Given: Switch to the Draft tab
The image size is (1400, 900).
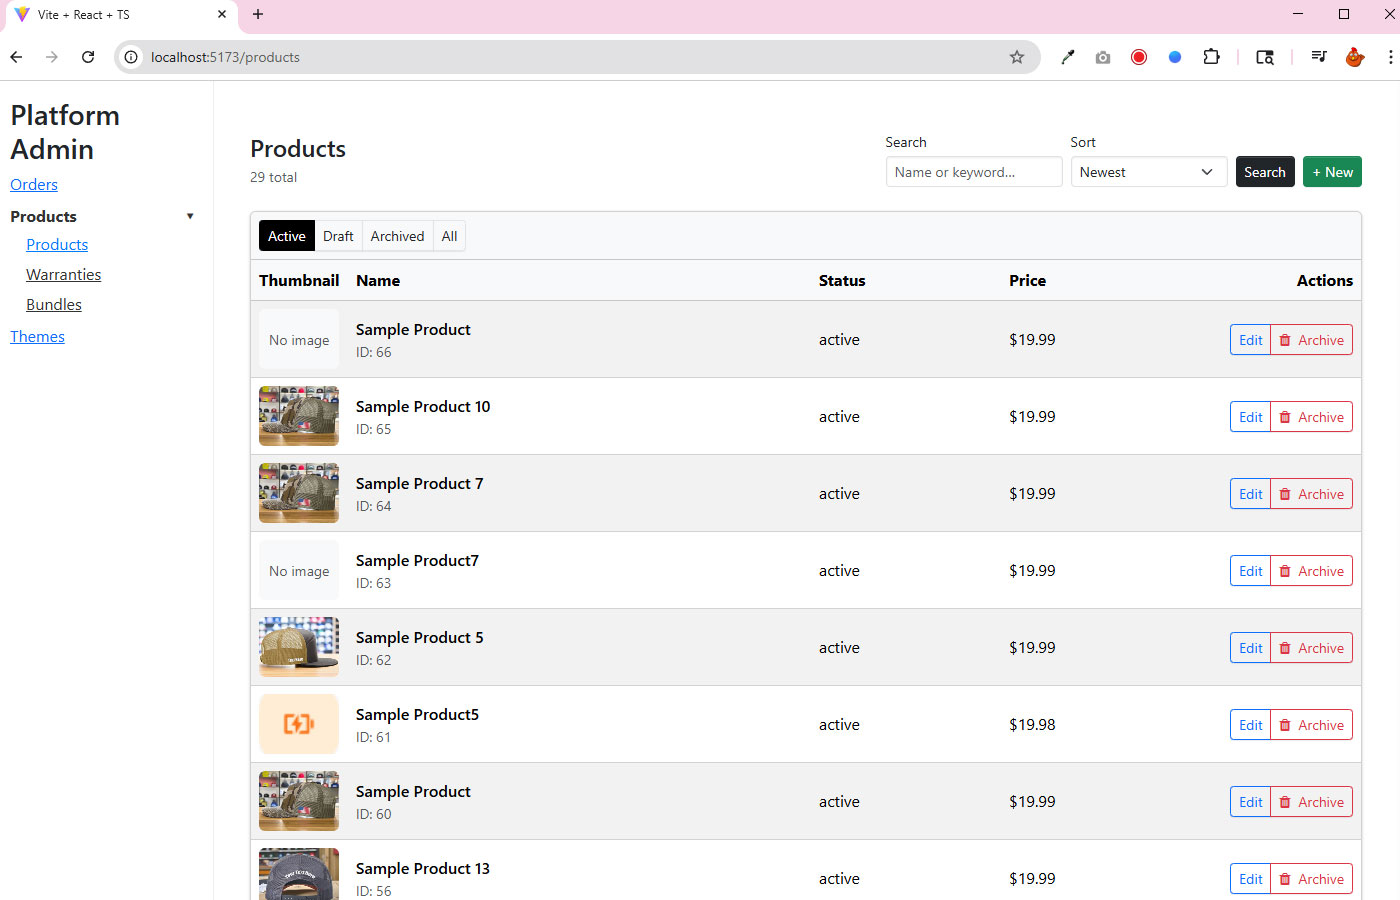Looking at the screenshot, I should 338,236.
